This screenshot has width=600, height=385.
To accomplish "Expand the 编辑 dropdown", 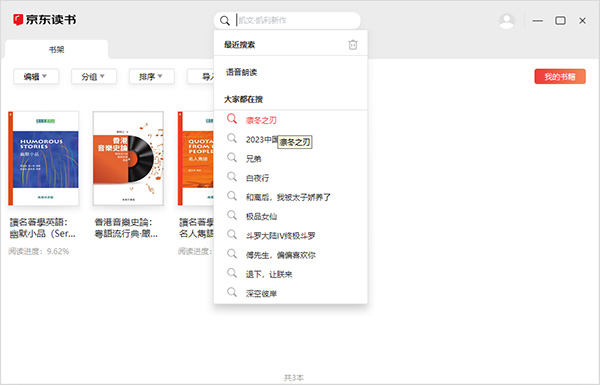I will tap(36, 77).
